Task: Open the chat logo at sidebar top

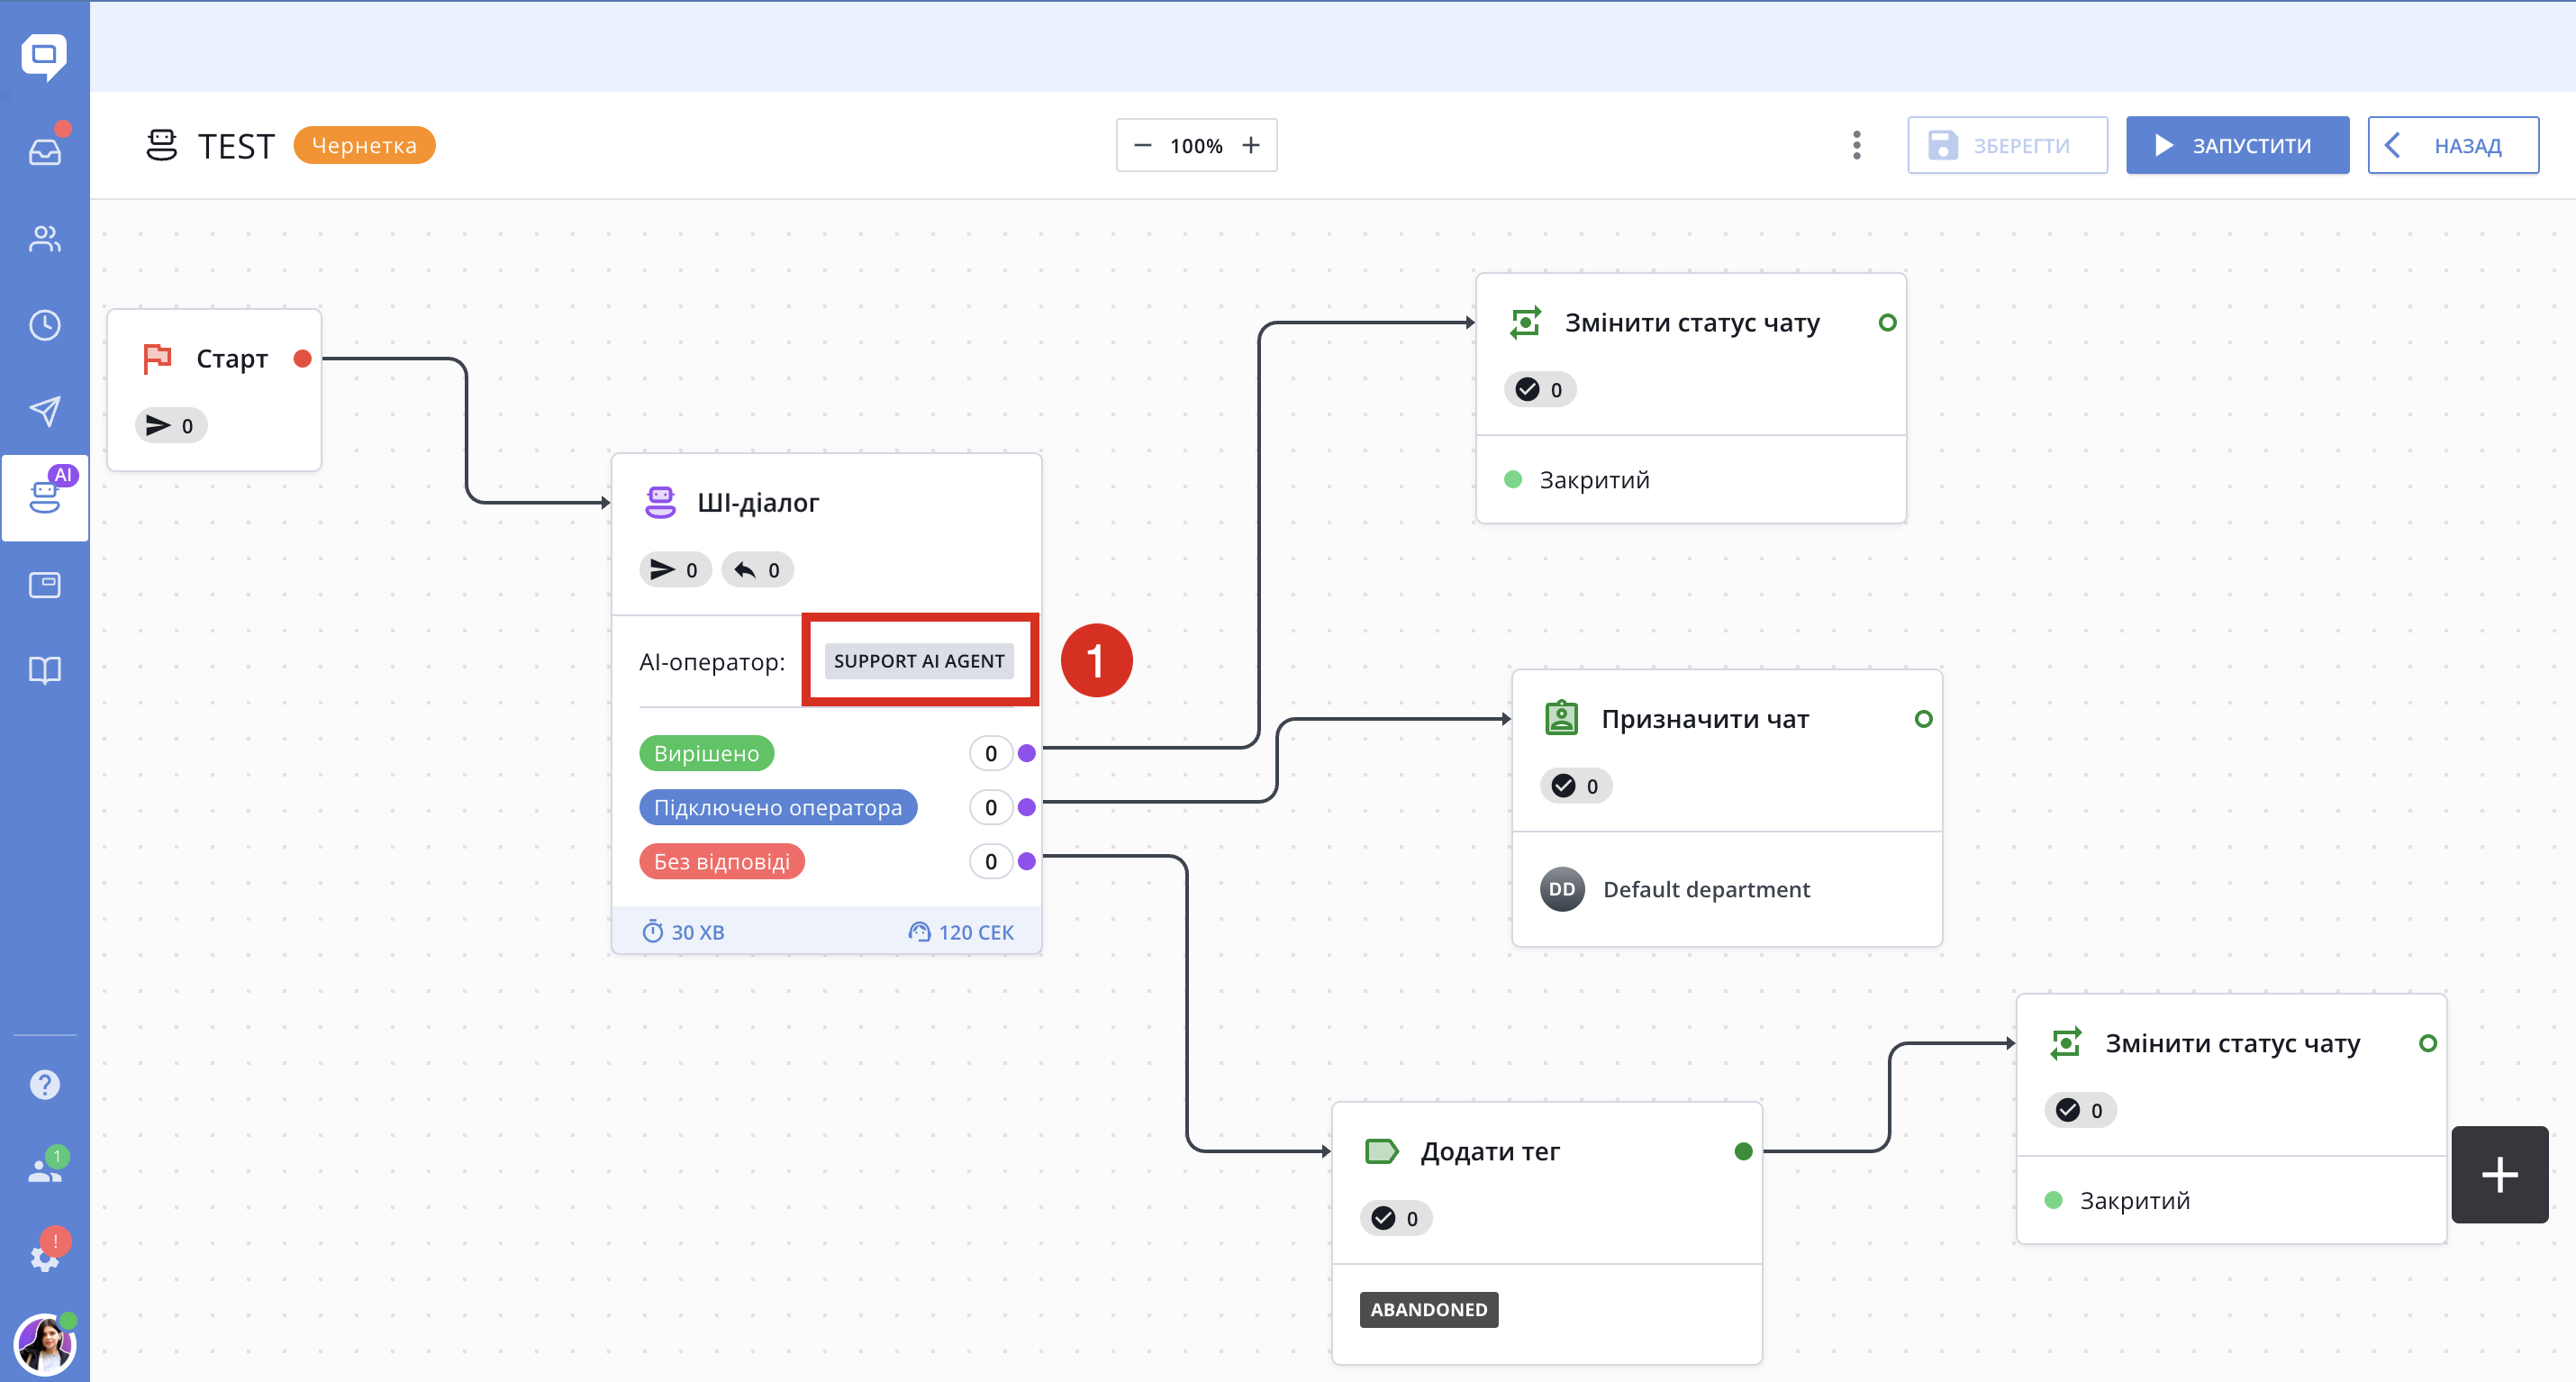Action: coord(44,56)
